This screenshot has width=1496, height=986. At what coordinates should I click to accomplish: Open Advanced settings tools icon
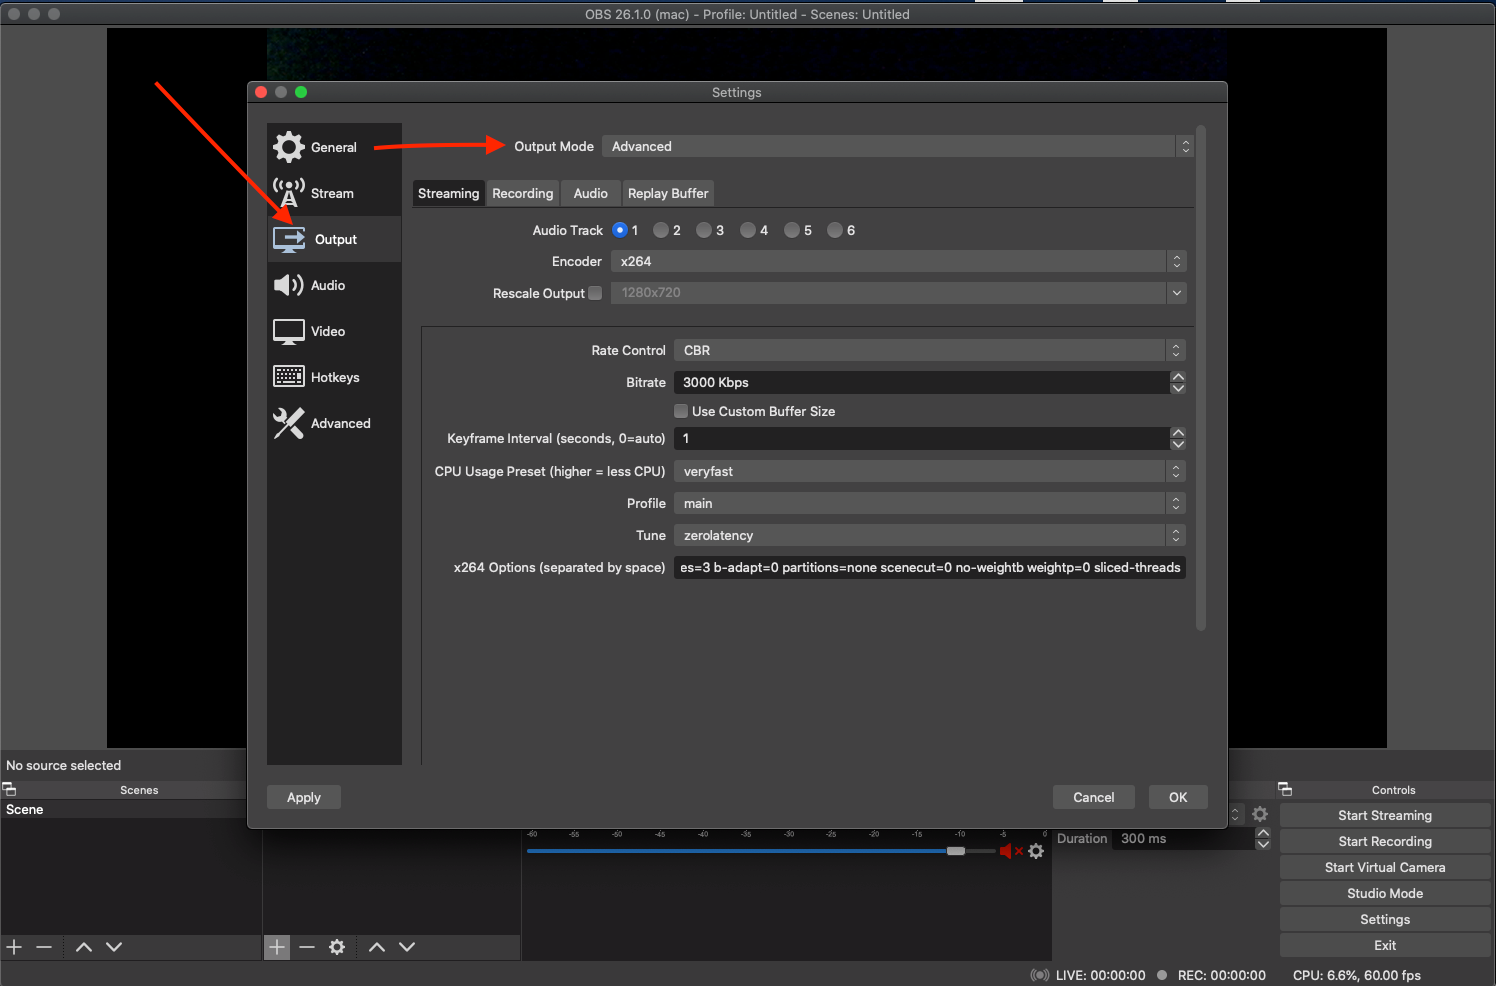[x=289, y=423]
